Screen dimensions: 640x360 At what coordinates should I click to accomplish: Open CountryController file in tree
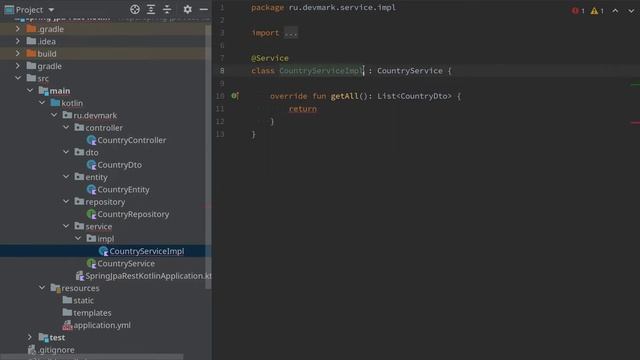pyautogui.click(x=131, y=140)
